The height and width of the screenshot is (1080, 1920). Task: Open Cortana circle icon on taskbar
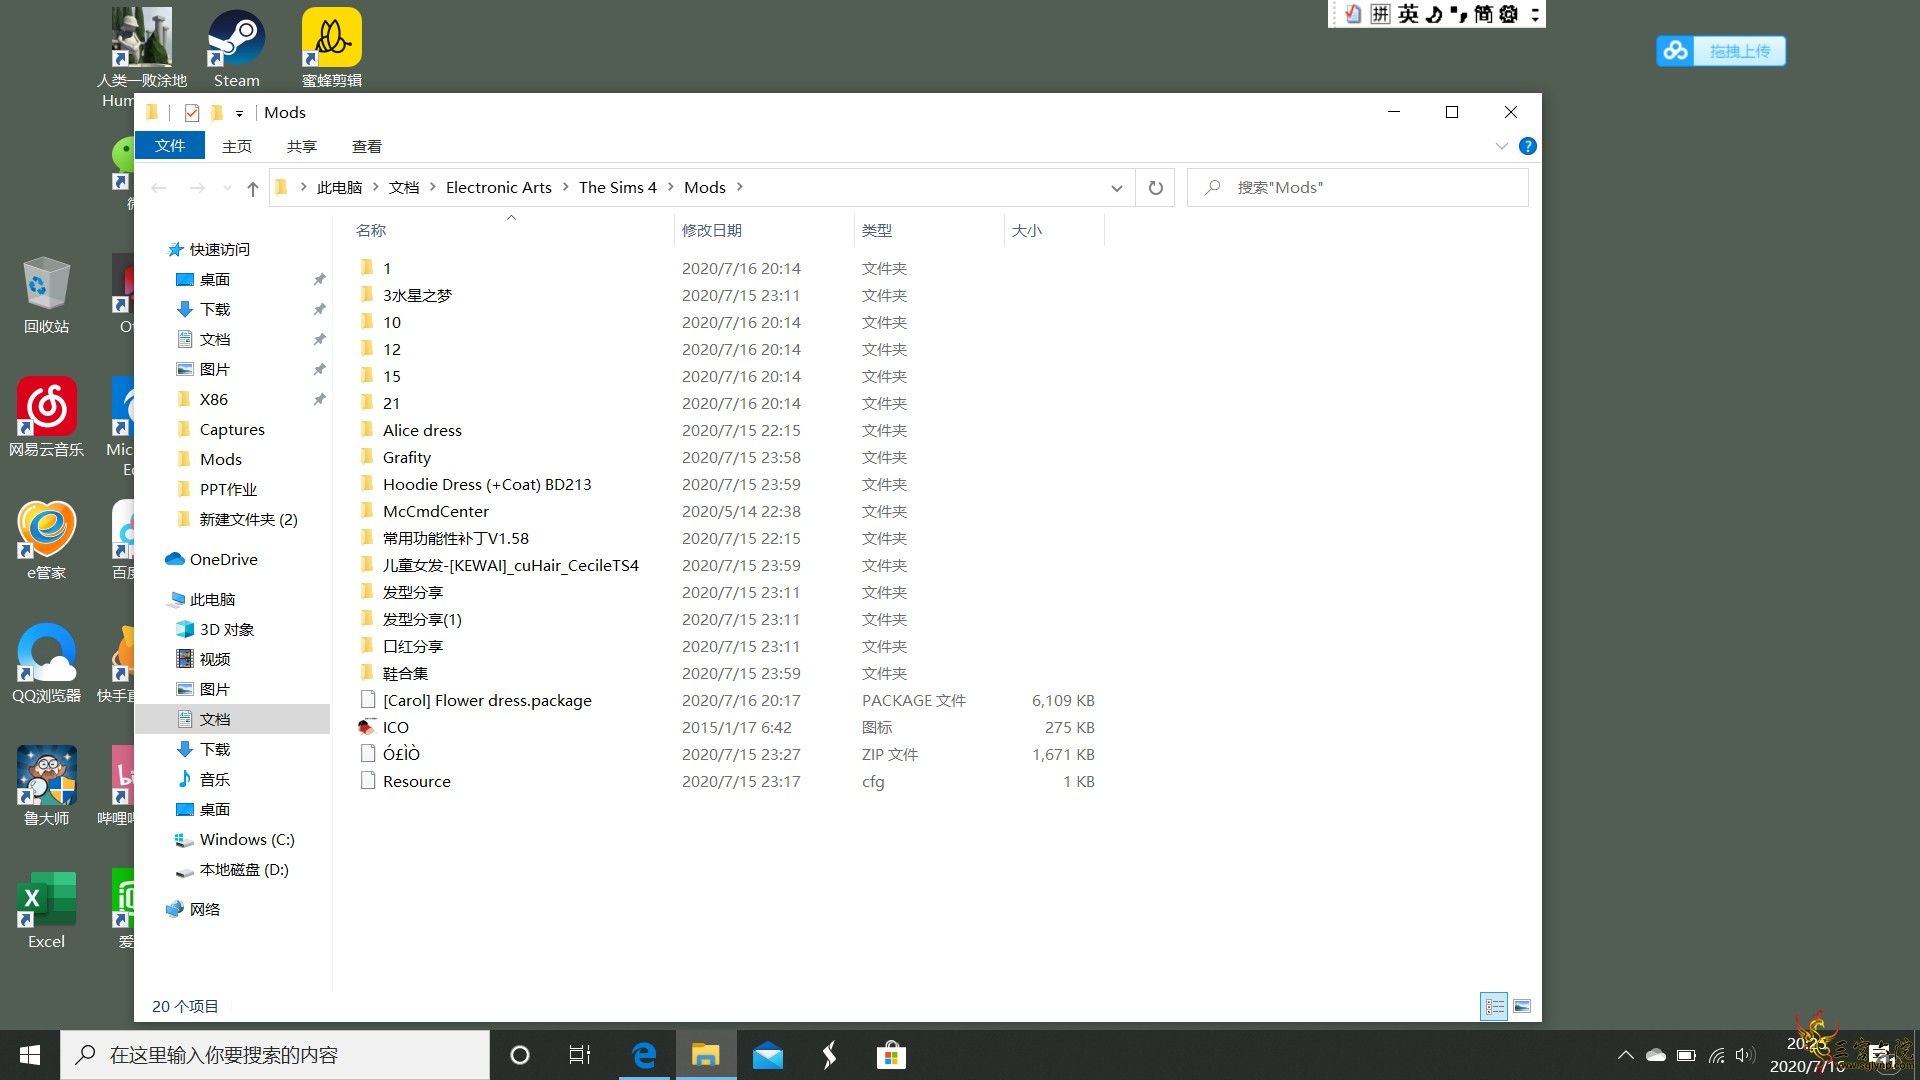click(519, 1055)
